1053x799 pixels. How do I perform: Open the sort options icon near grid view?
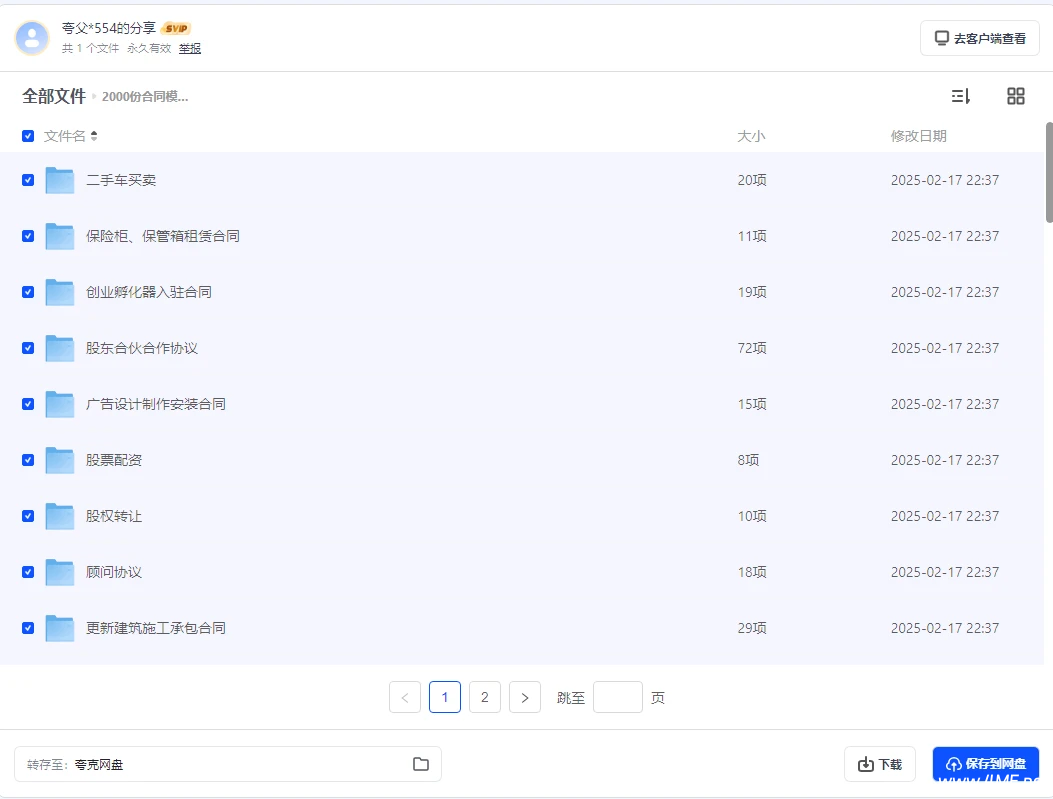(x=960, y=95)
